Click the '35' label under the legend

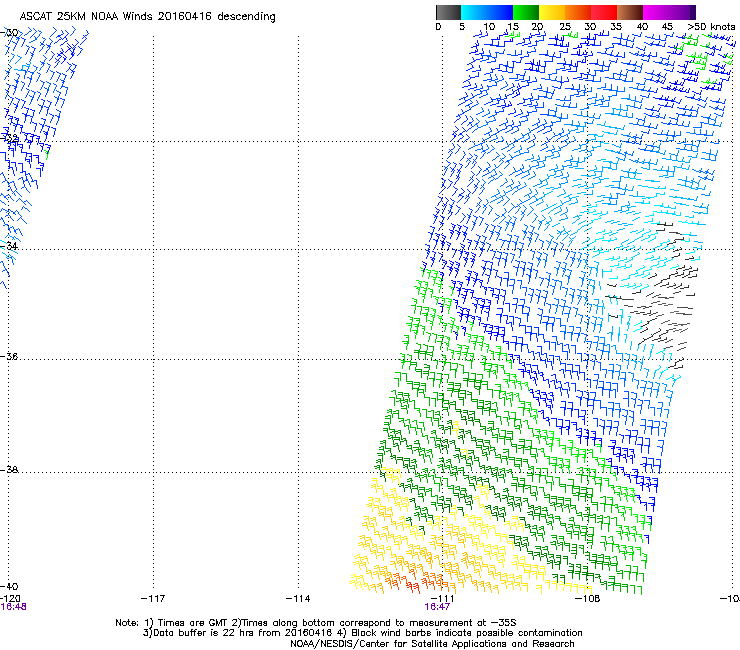coord(616,27)
